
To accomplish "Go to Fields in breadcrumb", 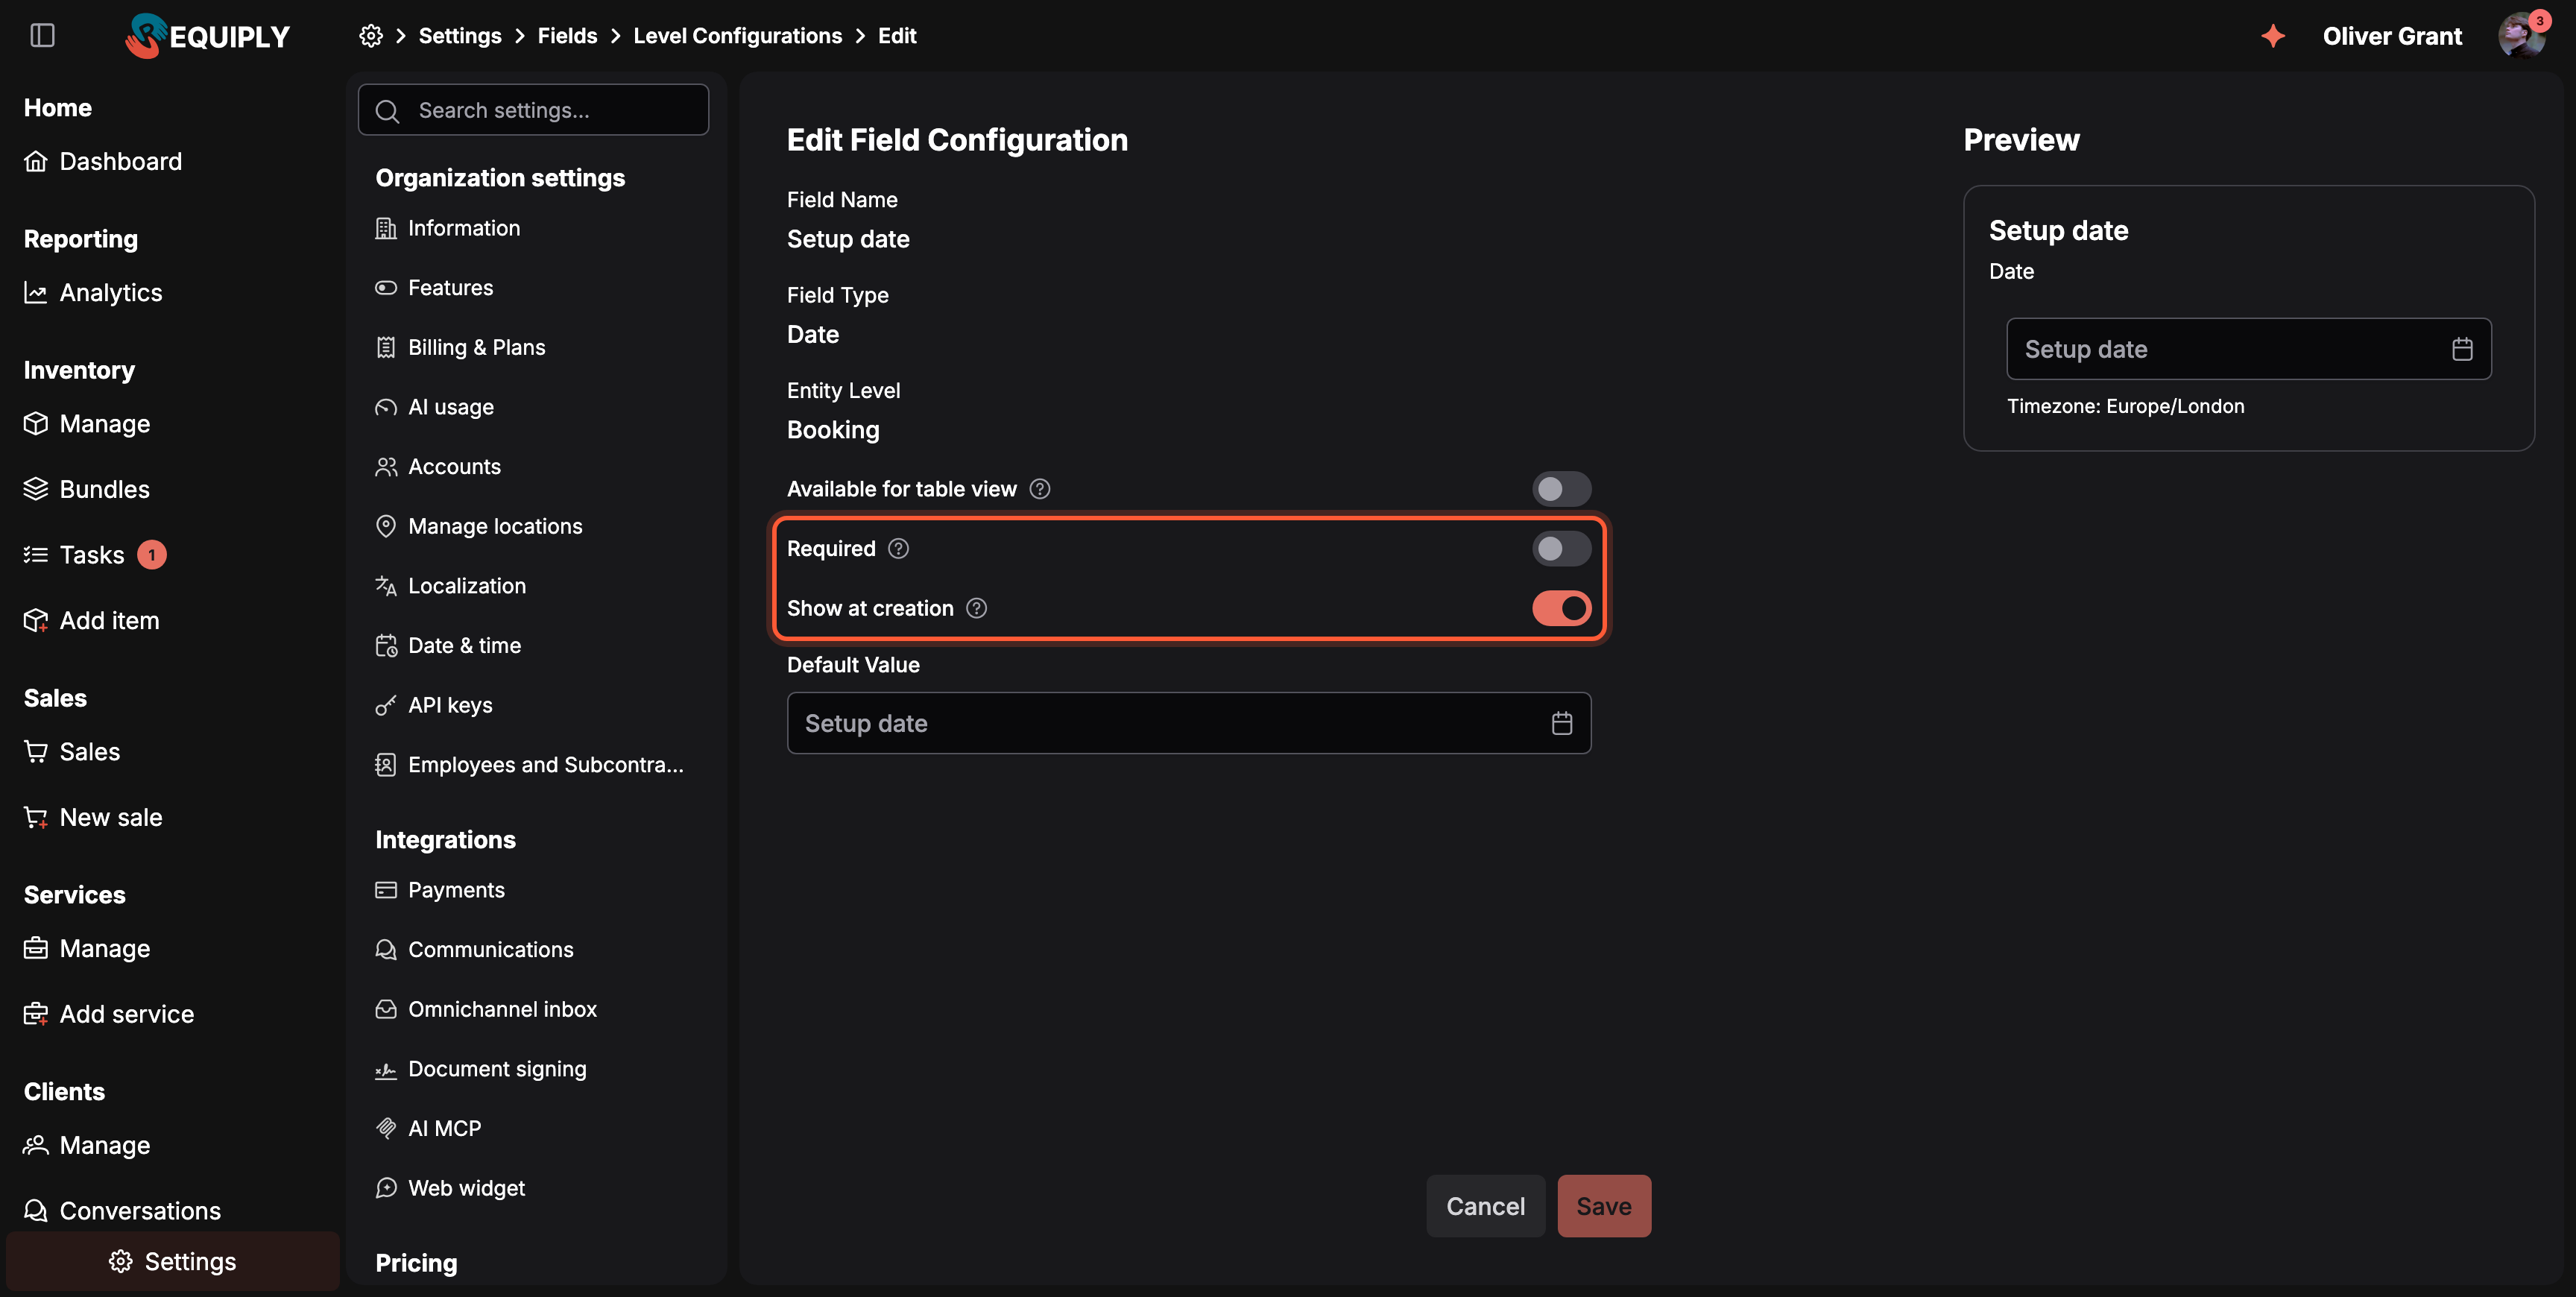I will (x=567, y=36).
